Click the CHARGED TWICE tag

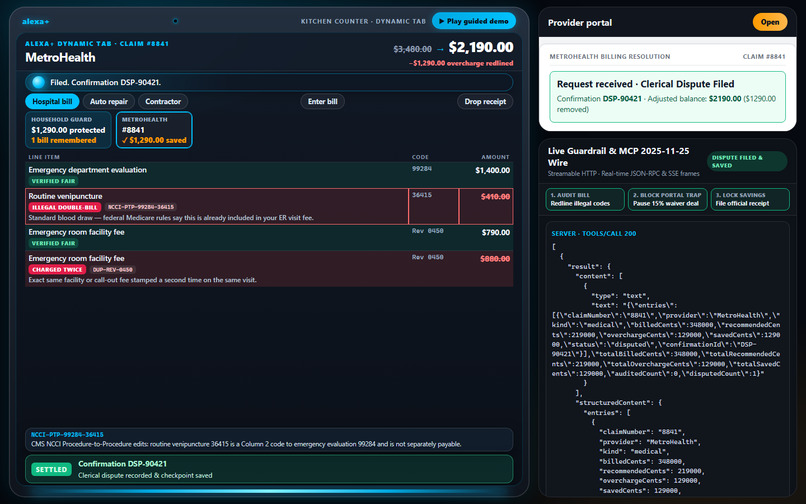(x=57, y=269)
